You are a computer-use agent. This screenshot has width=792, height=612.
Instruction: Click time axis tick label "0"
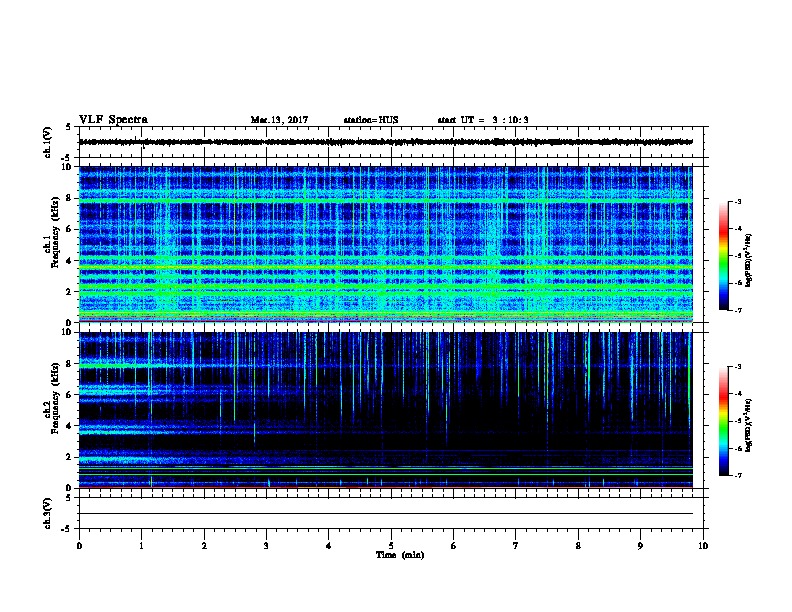pos(79,546)
